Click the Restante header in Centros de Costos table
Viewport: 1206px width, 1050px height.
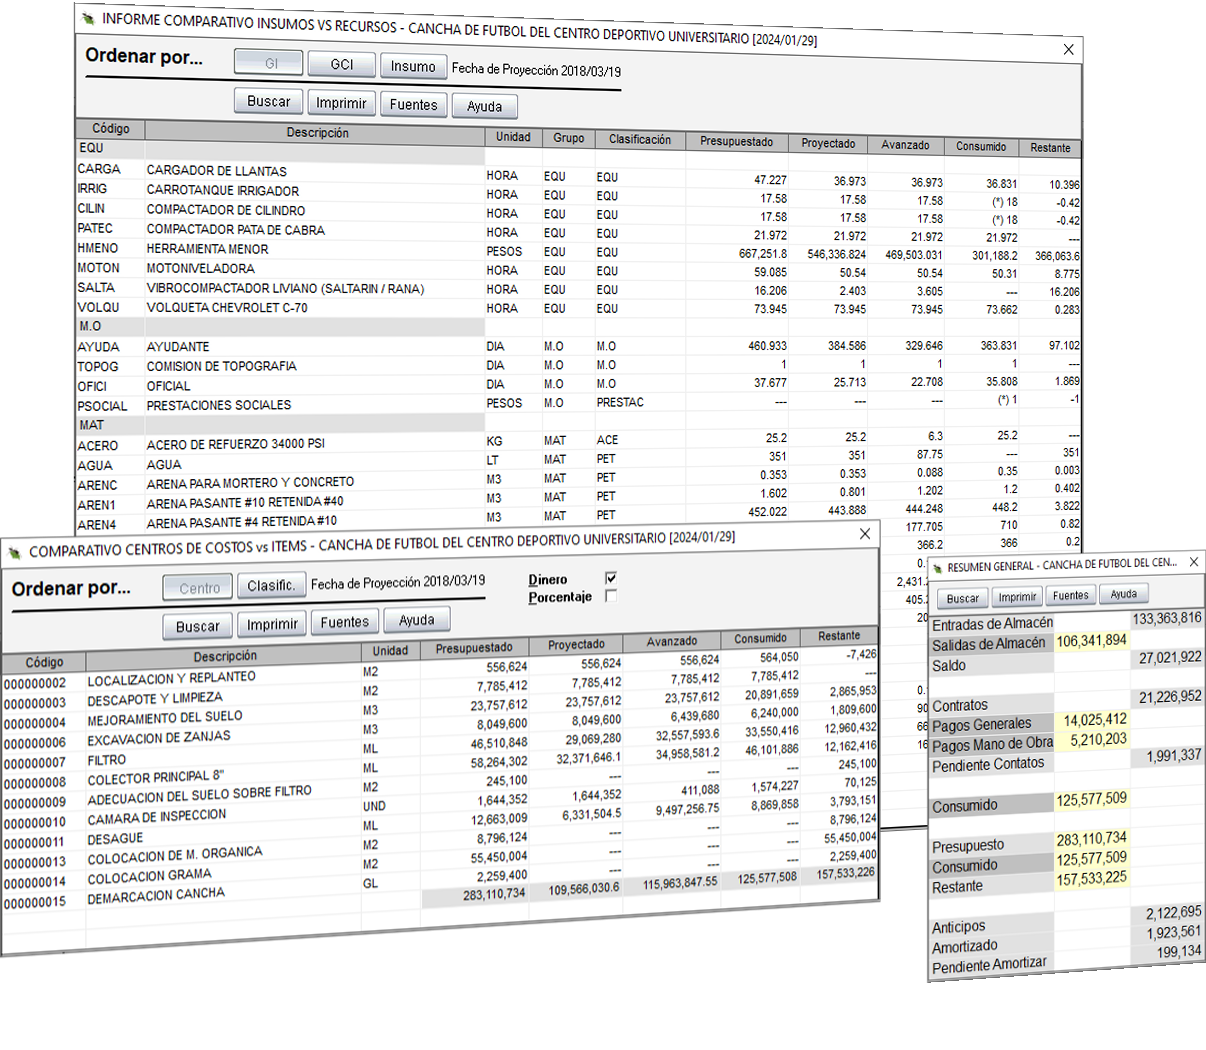click(839, 636)
